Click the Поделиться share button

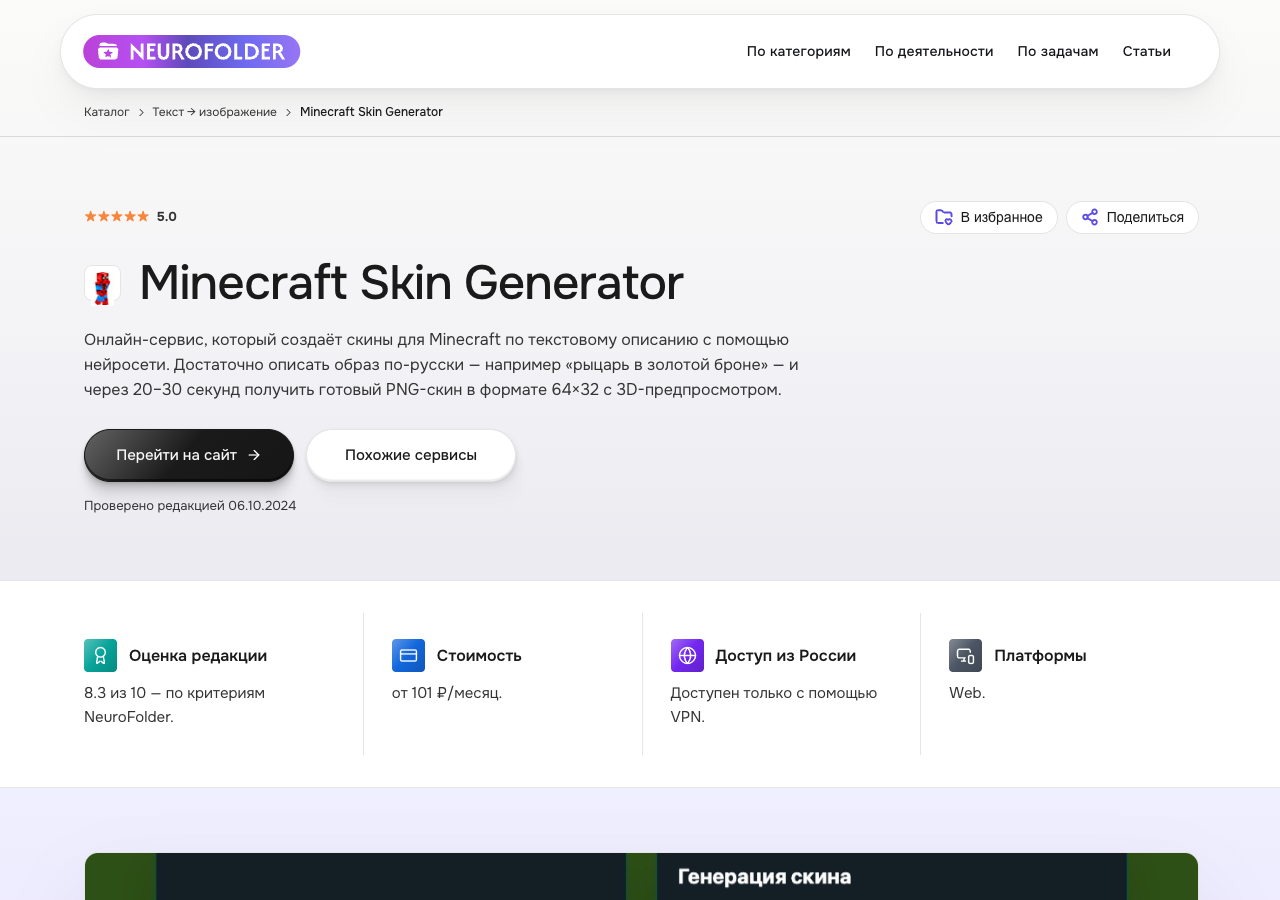pyautogui.click(x=1132, y=217)
